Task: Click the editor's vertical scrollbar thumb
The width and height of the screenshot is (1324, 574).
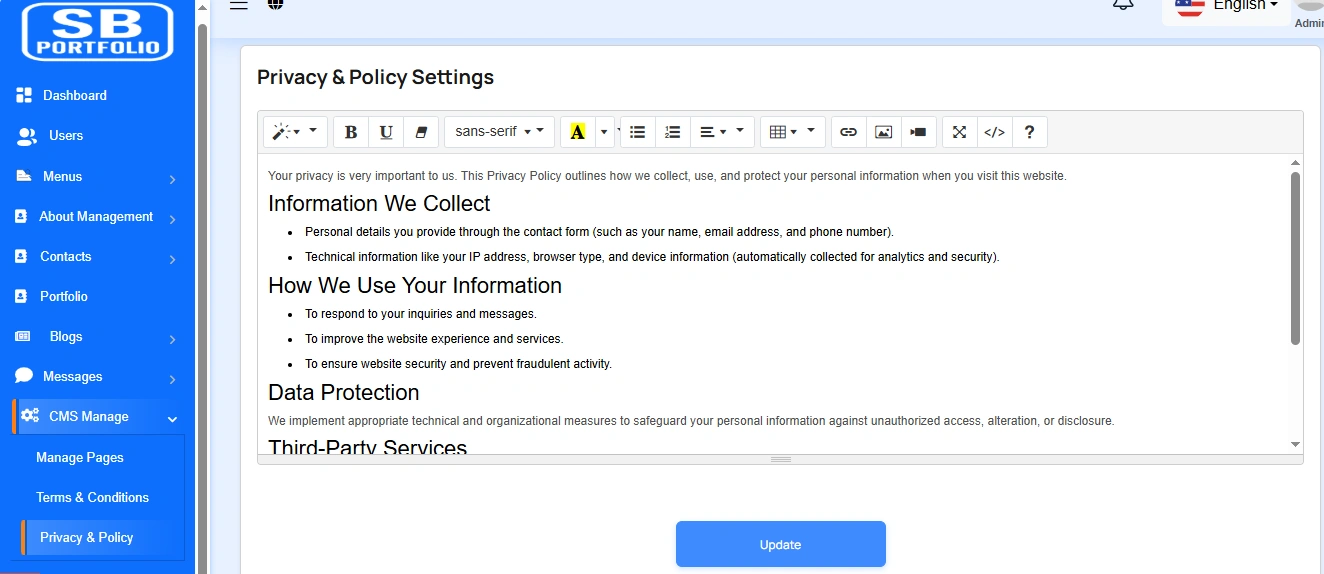Action: click(1295, 258)
